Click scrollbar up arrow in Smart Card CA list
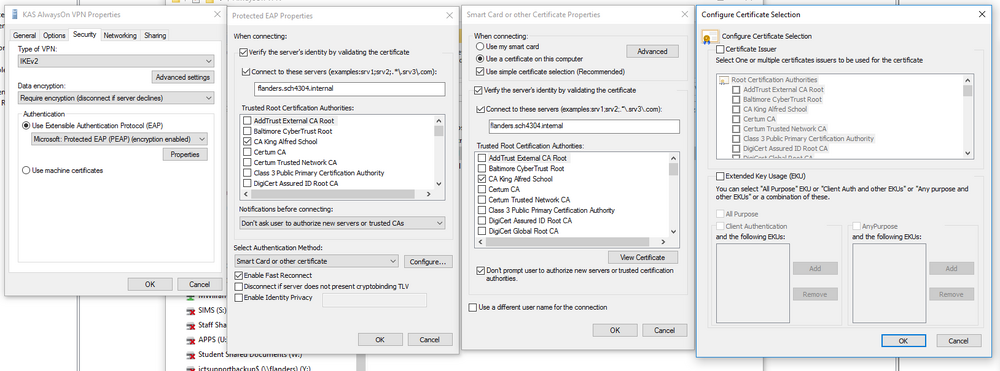This screenshot has height=371, width=1000. (x=673, y=157)
